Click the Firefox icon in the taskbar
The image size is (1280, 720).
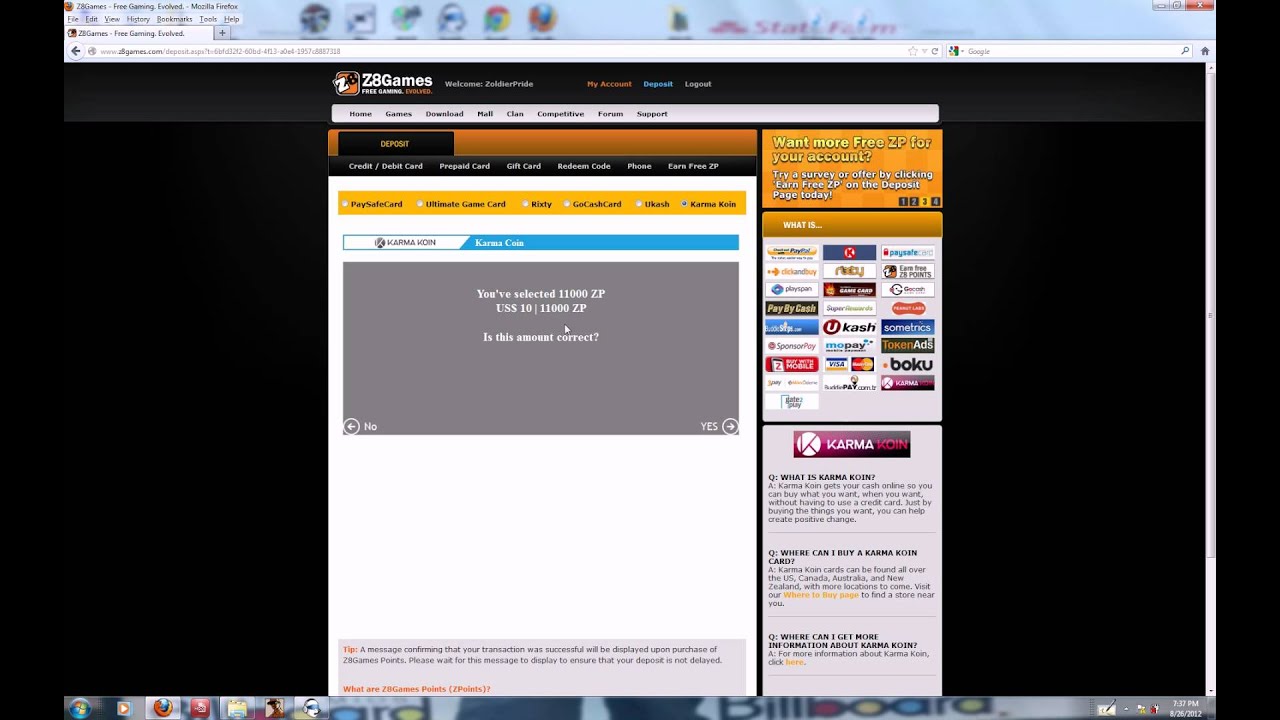coord(162,708)
